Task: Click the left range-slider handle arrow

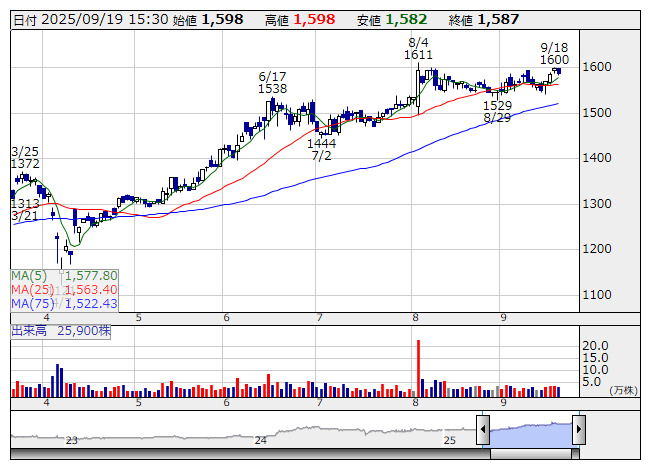Action: pyautogui.click(x=483, y=429)
